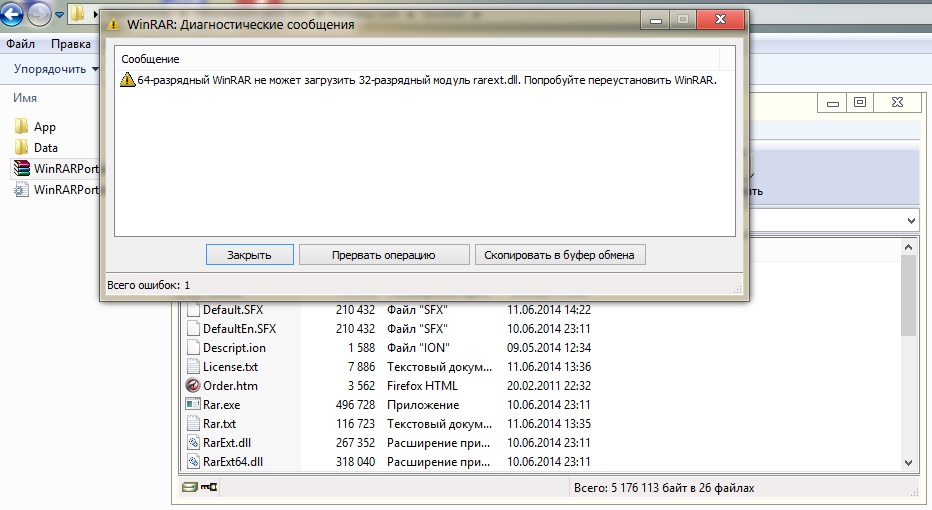Image resolution: width=932 pixels, height=510 pixels.
Task: Select the WinRARPortable application icon
Action: pyautogui.click(x=22, y=168)
